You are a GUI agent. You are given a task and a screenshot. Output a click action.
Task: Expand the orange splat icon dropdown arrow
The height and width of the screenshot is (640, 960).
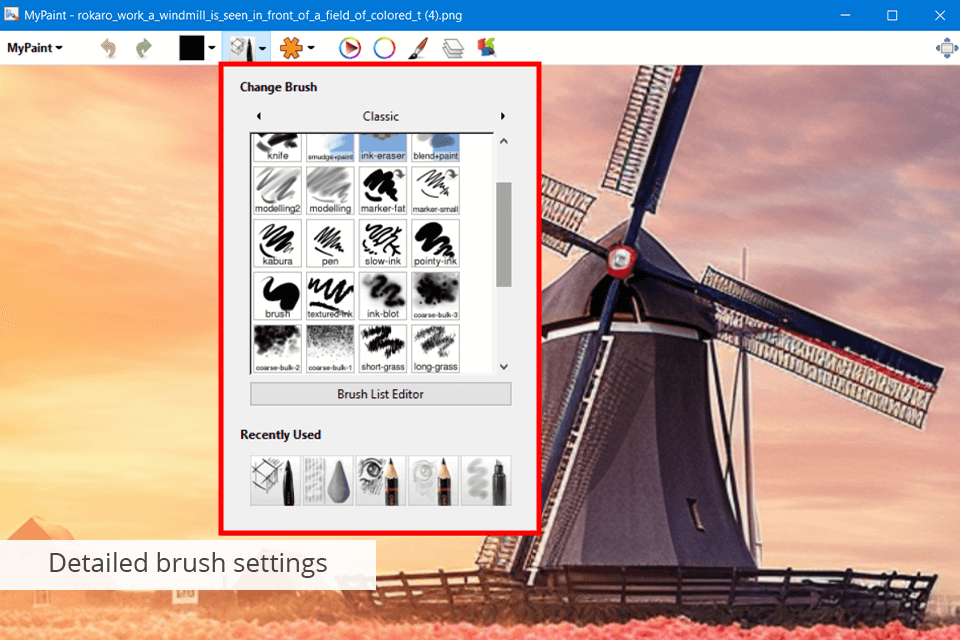point(311,48)
